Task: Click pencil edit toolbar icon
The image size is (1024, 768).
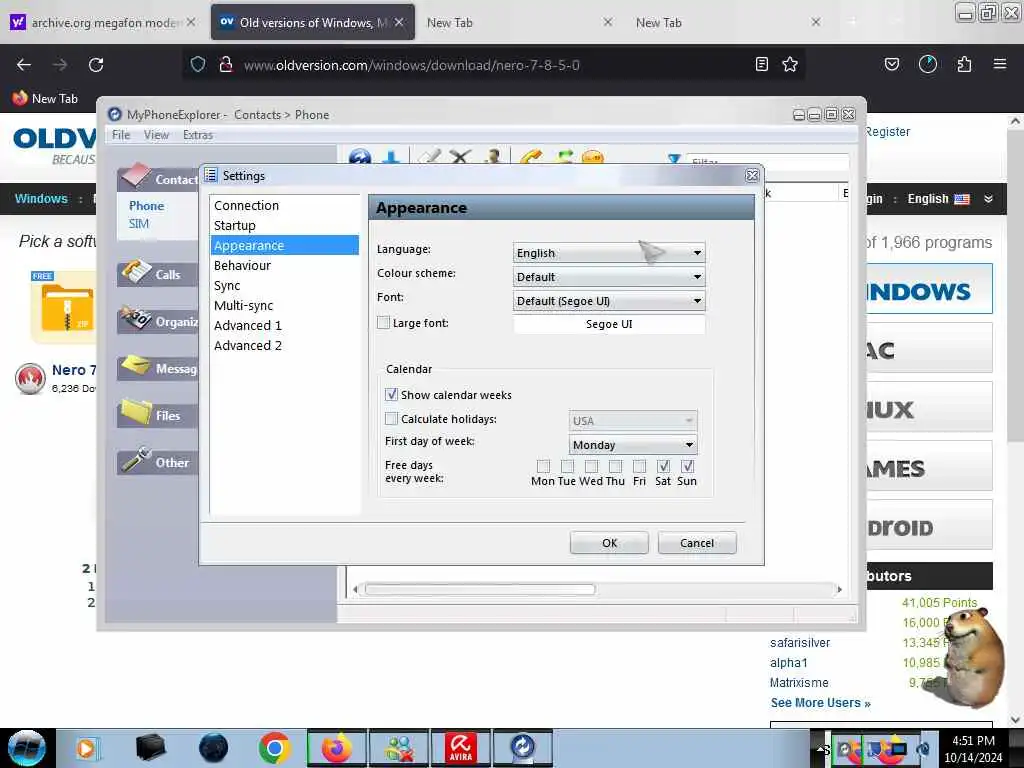Action: (x=429, y=157)
